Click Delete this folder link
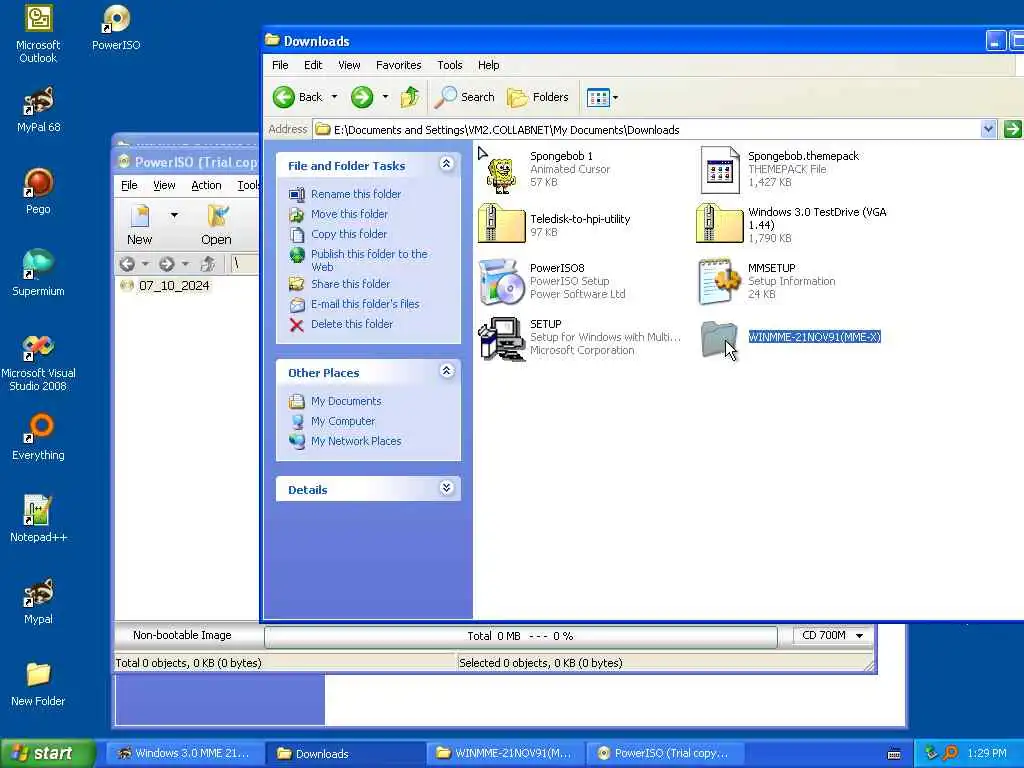Viewport: 1024px width, 768px height. [x=352, y=324]
